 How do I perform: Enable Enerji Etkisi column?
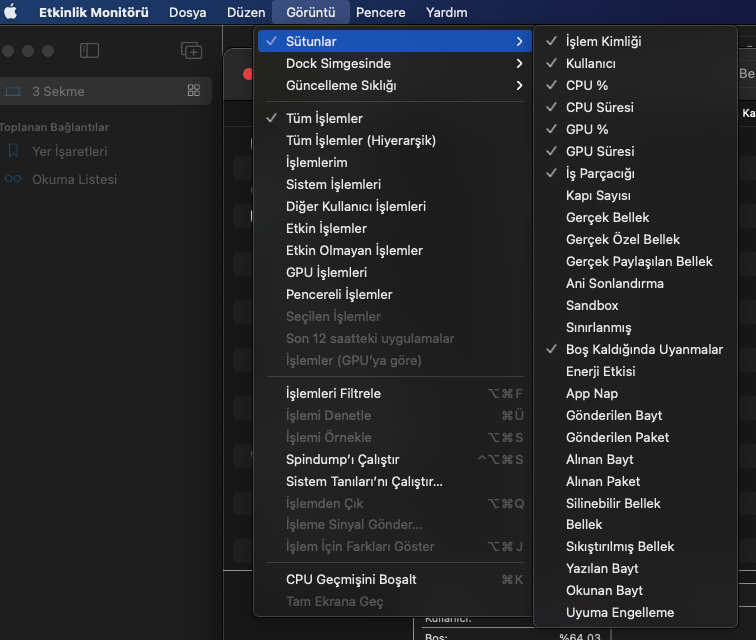tap(635, 371)
